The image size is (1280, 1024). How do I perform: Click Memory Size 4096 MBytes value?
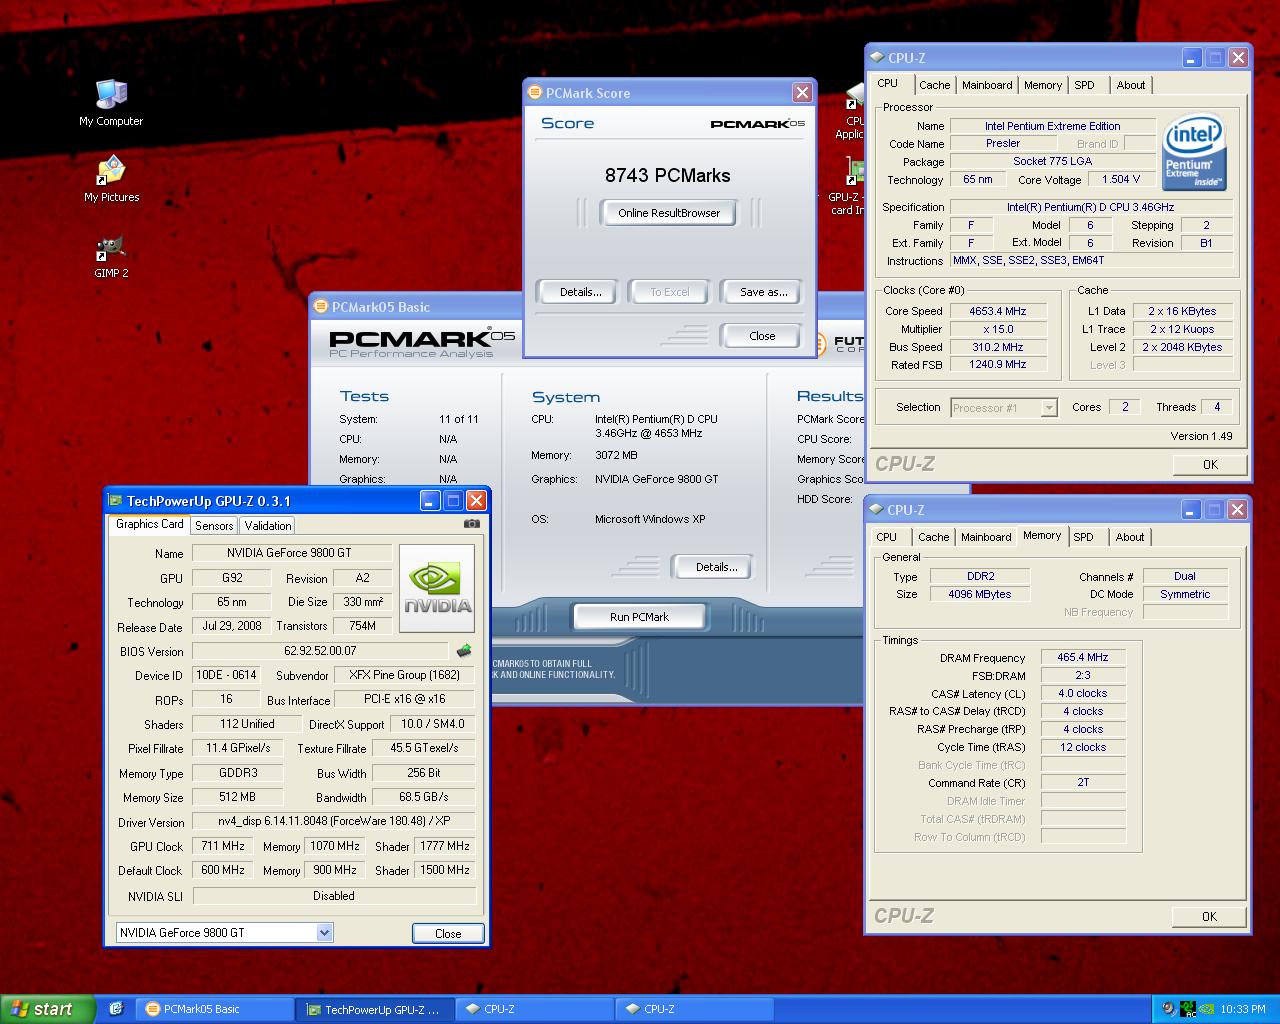point(979,594)
